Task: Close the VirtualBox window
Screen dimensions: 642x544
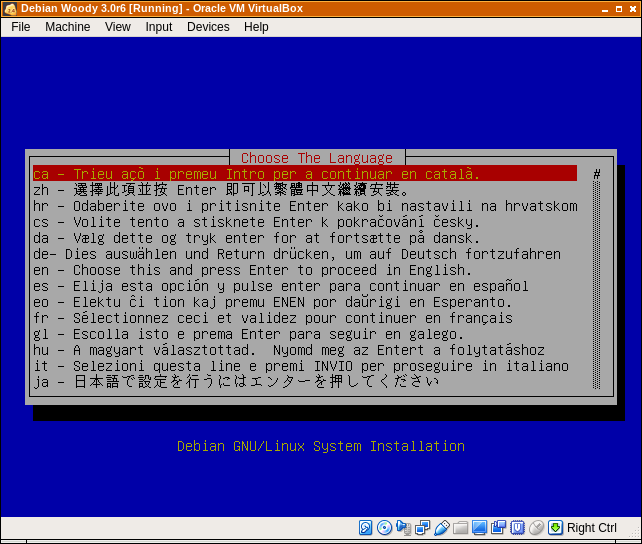Action: tap(633, 9)
